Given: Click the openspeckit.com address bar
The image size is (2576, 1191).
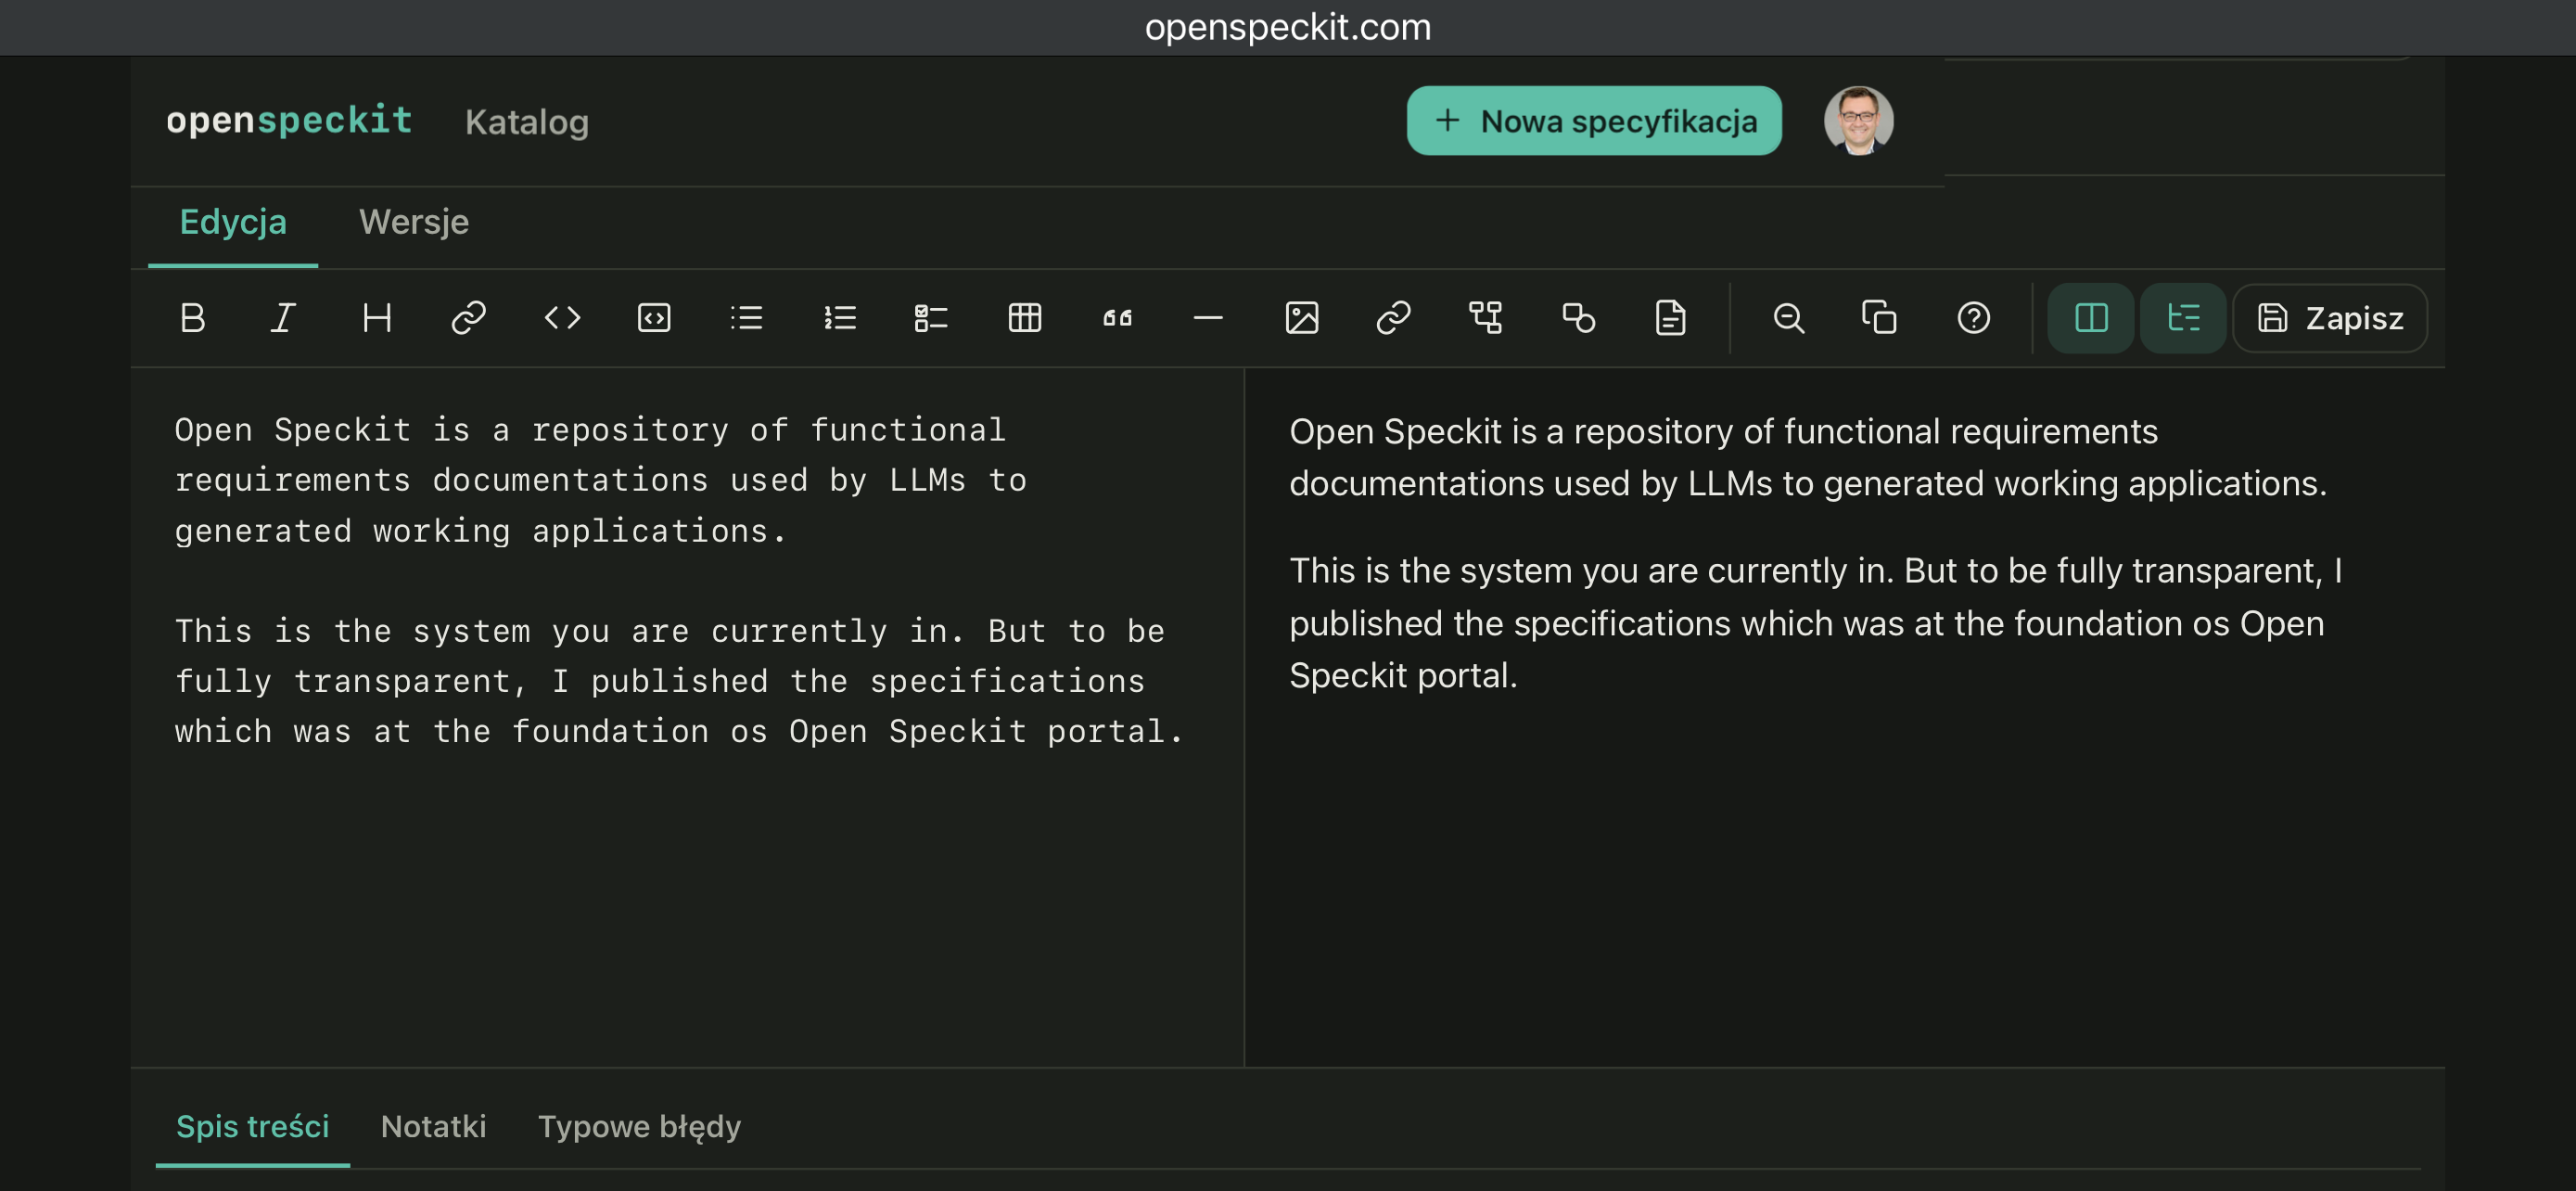Looking at the screenshot, I should [x=1288, y=27].
